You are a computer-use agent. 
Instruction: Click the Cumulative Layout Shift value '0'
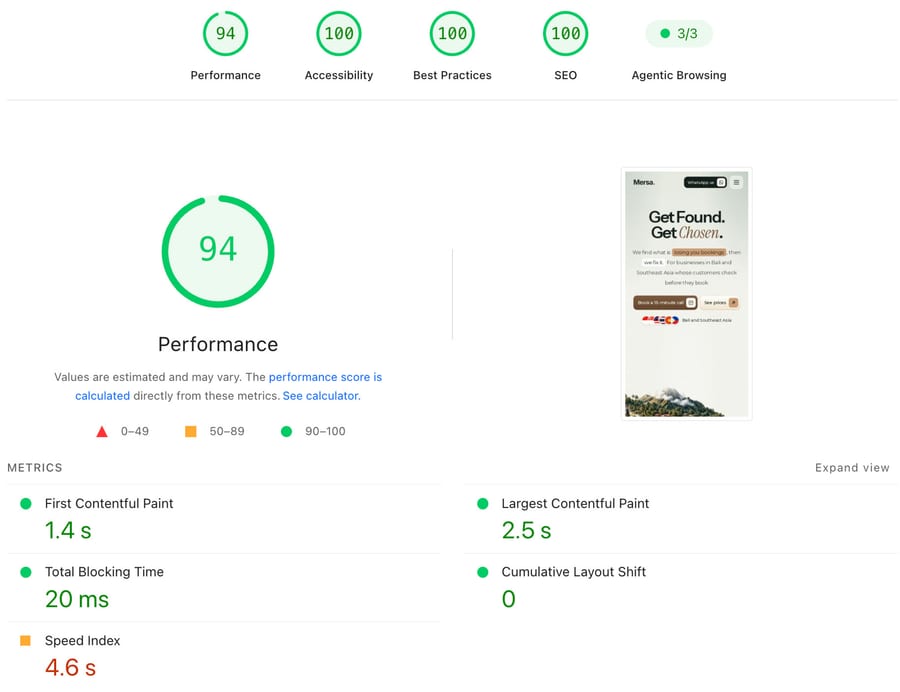[509, 599]
